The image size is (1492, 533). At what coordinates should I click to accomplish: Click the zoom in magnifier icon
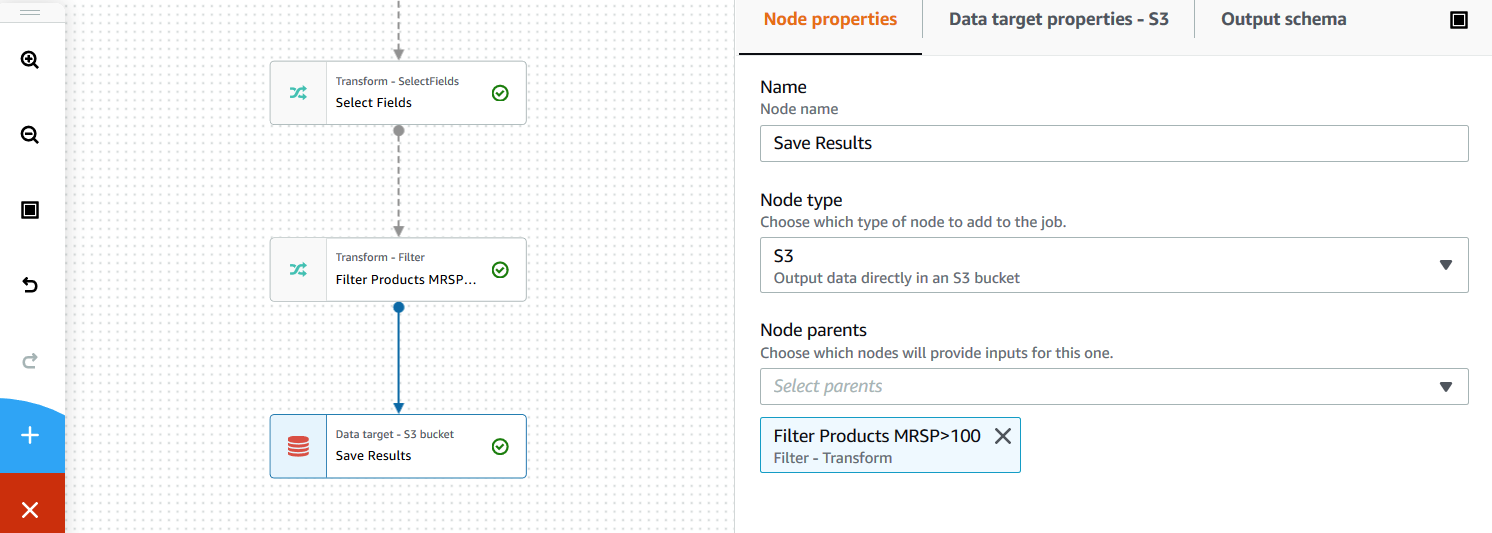coord(30,60)
